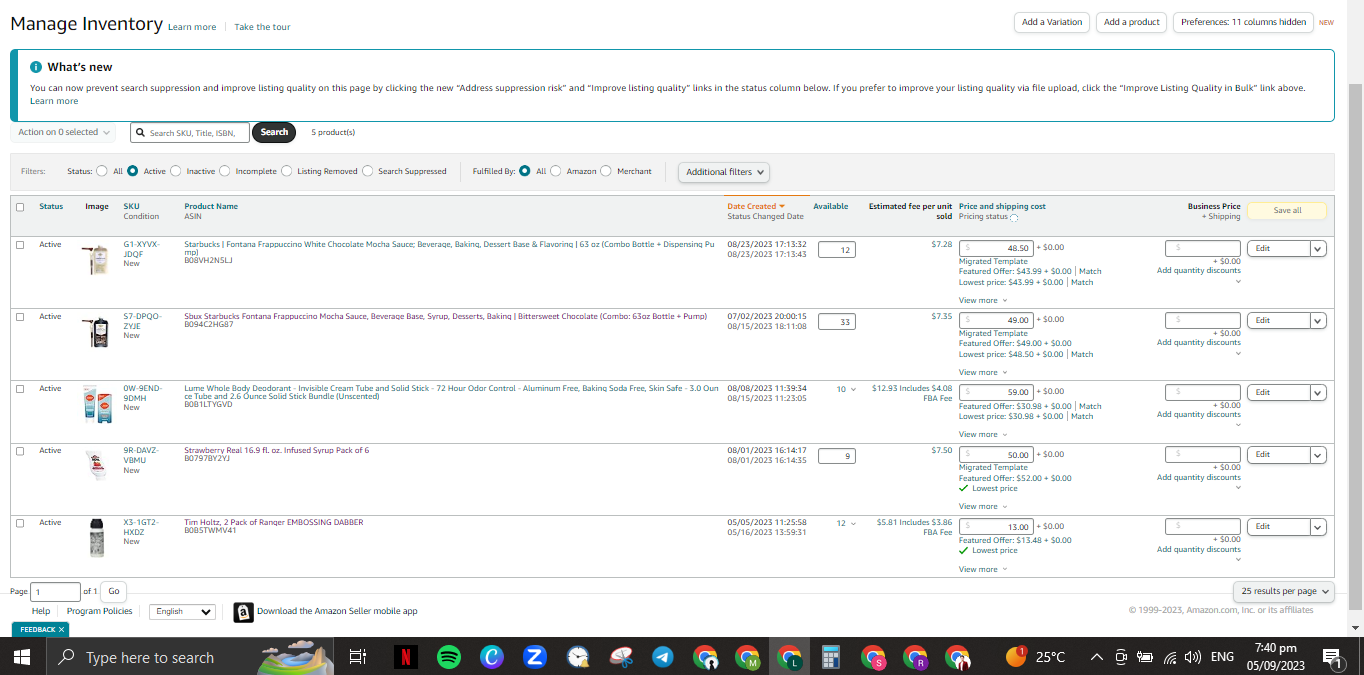Open Task View in the taskbar
The width and height of the screenshot is (1364, 675).
pos(357,657)
